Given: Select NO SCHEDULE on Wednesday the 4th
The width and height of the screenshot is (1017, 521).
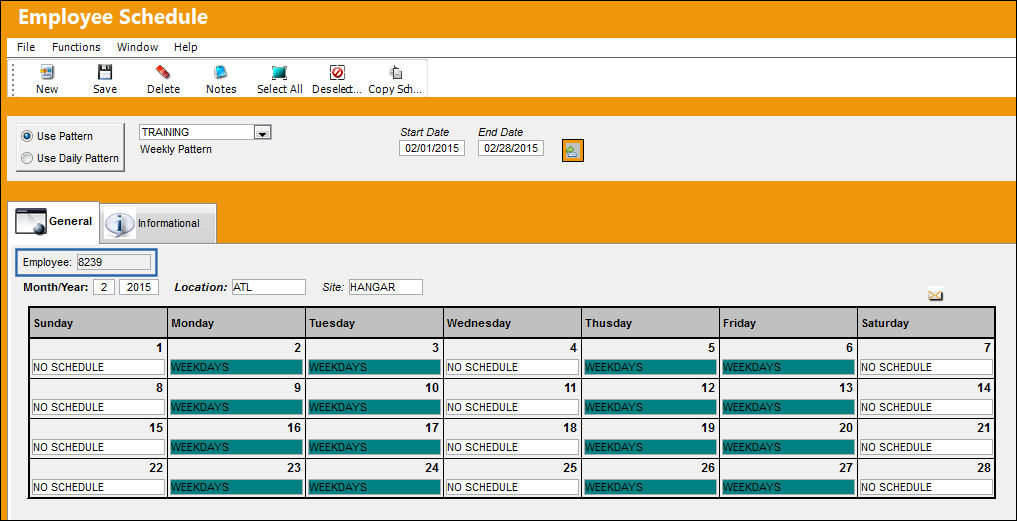Looking at the screenshot, I should 512,367.
